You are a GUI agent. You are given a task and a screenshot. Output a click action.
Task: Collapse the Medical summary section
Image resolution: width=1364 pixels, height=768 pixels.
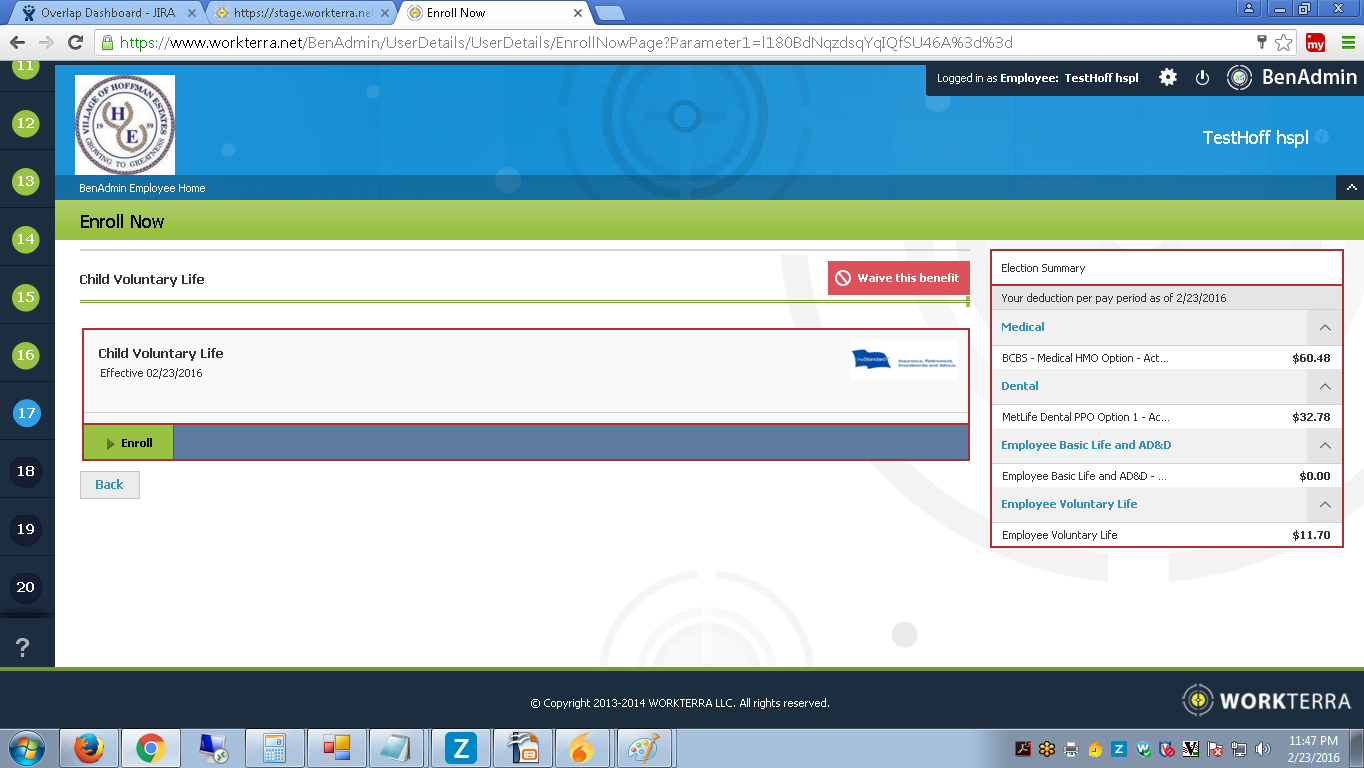click(1324, 327)
